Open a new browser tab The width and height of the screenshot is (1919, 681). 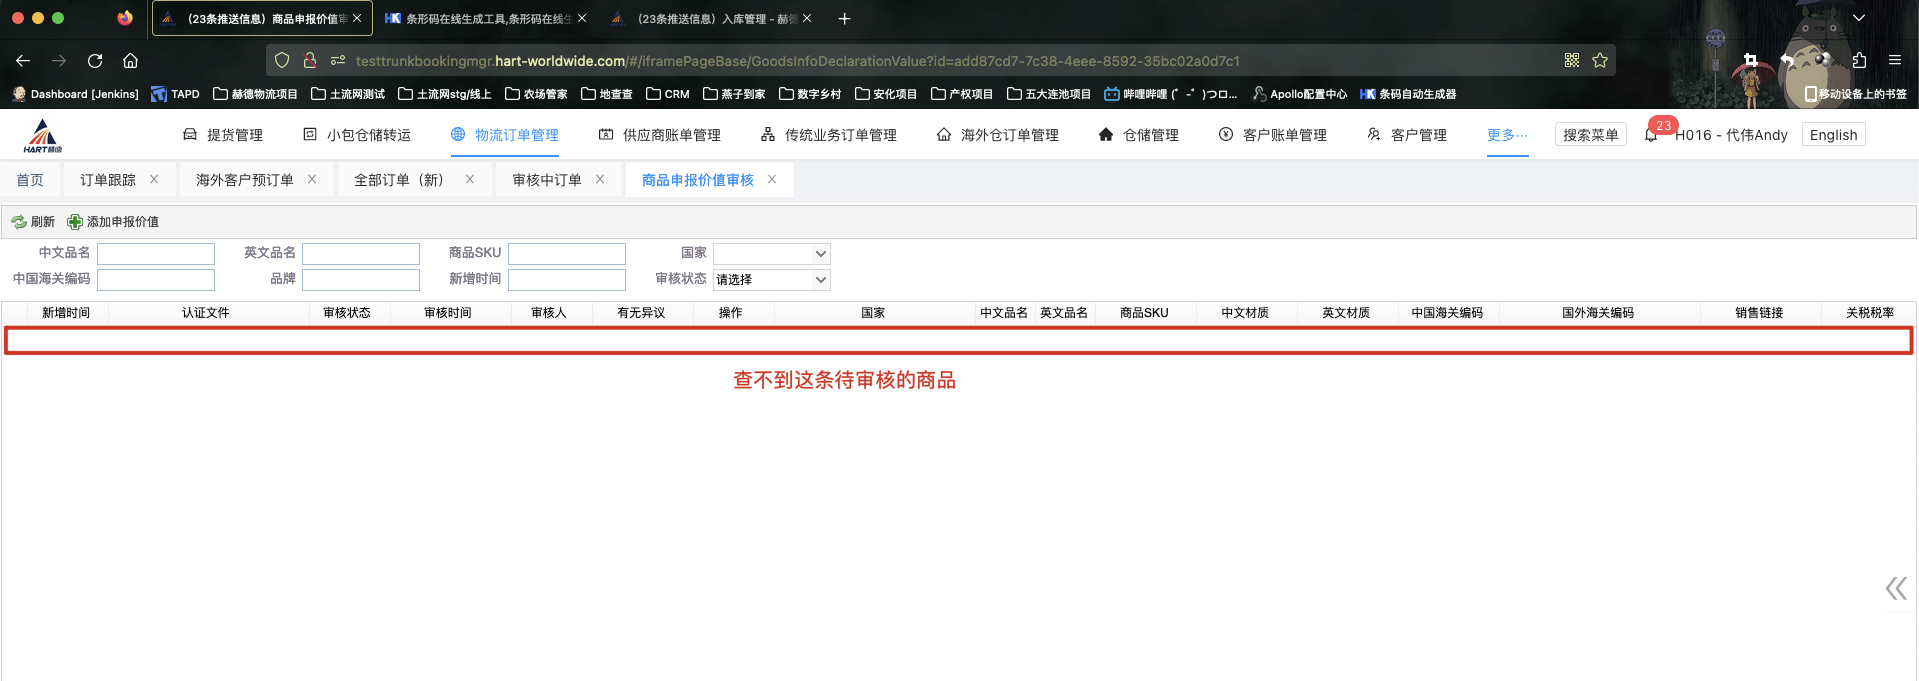pos(844,19)
